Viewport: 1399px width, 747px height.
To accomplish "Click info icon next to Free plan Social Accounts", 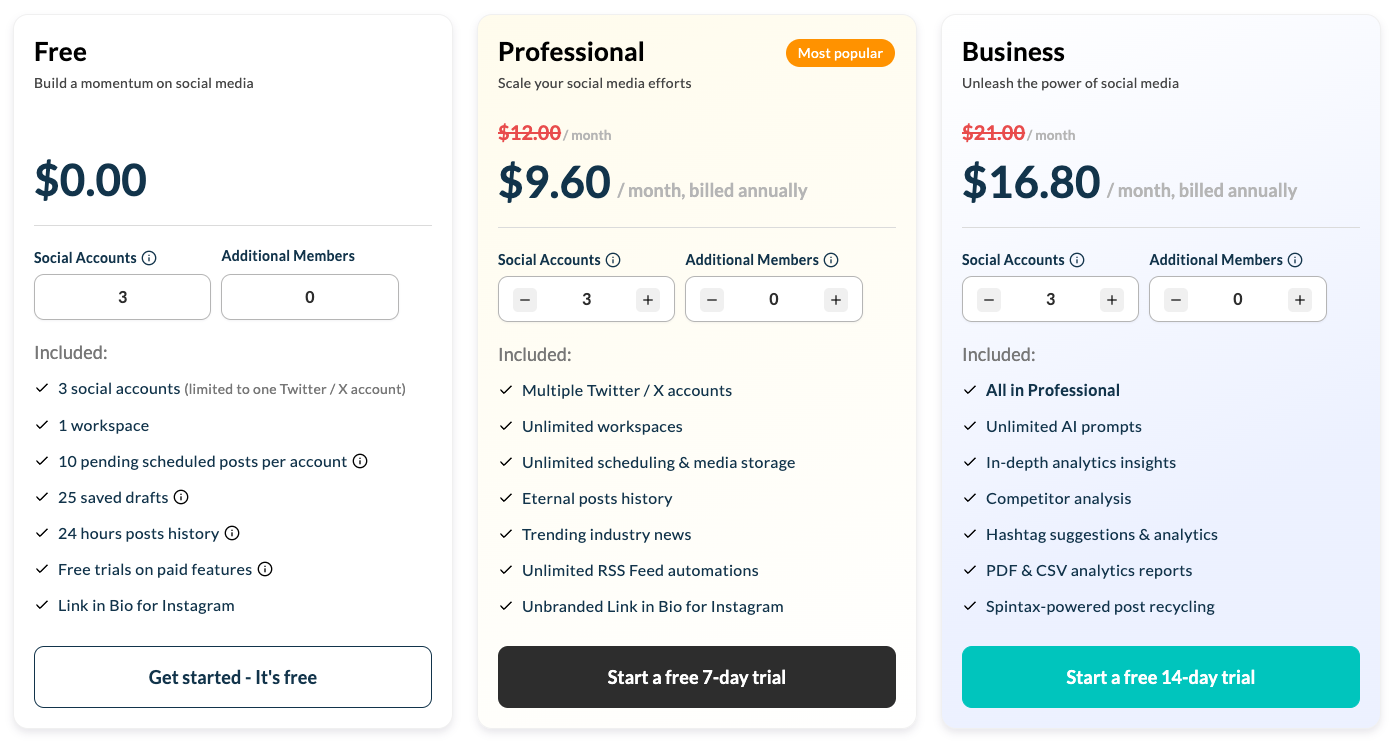I will pos(149,258).
